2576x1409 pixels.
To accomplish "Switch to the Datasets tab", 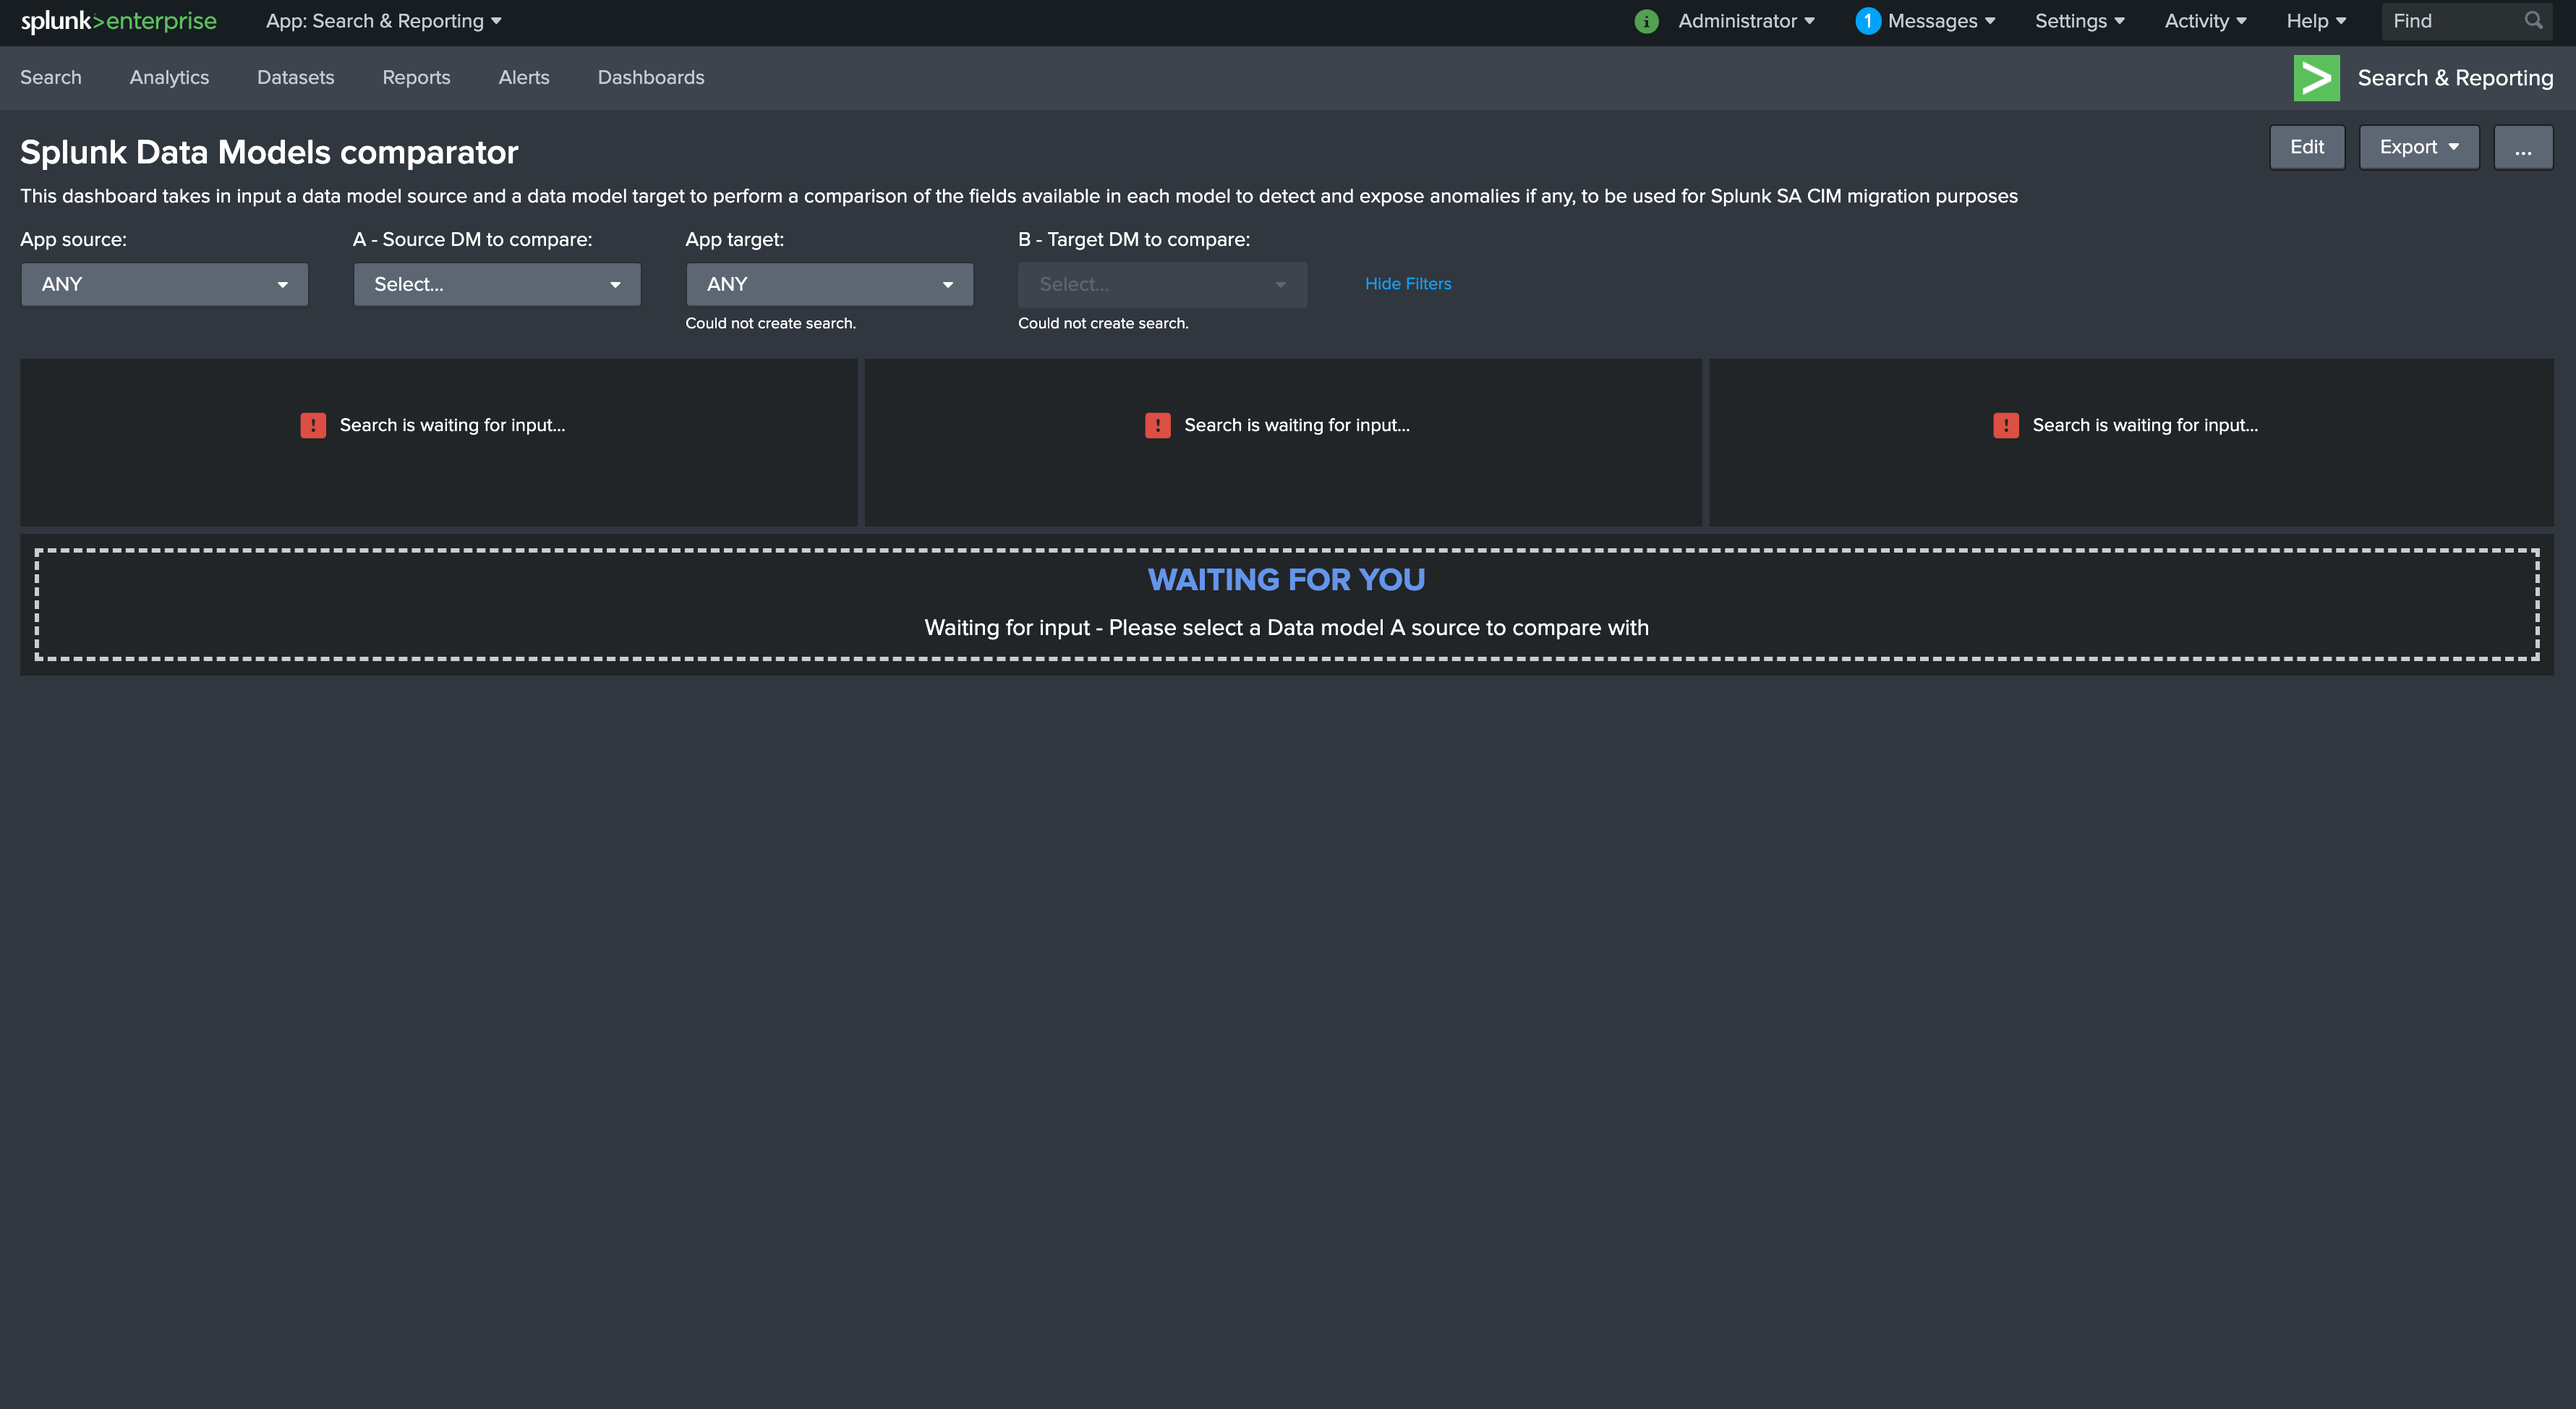I will coord(295,78).
